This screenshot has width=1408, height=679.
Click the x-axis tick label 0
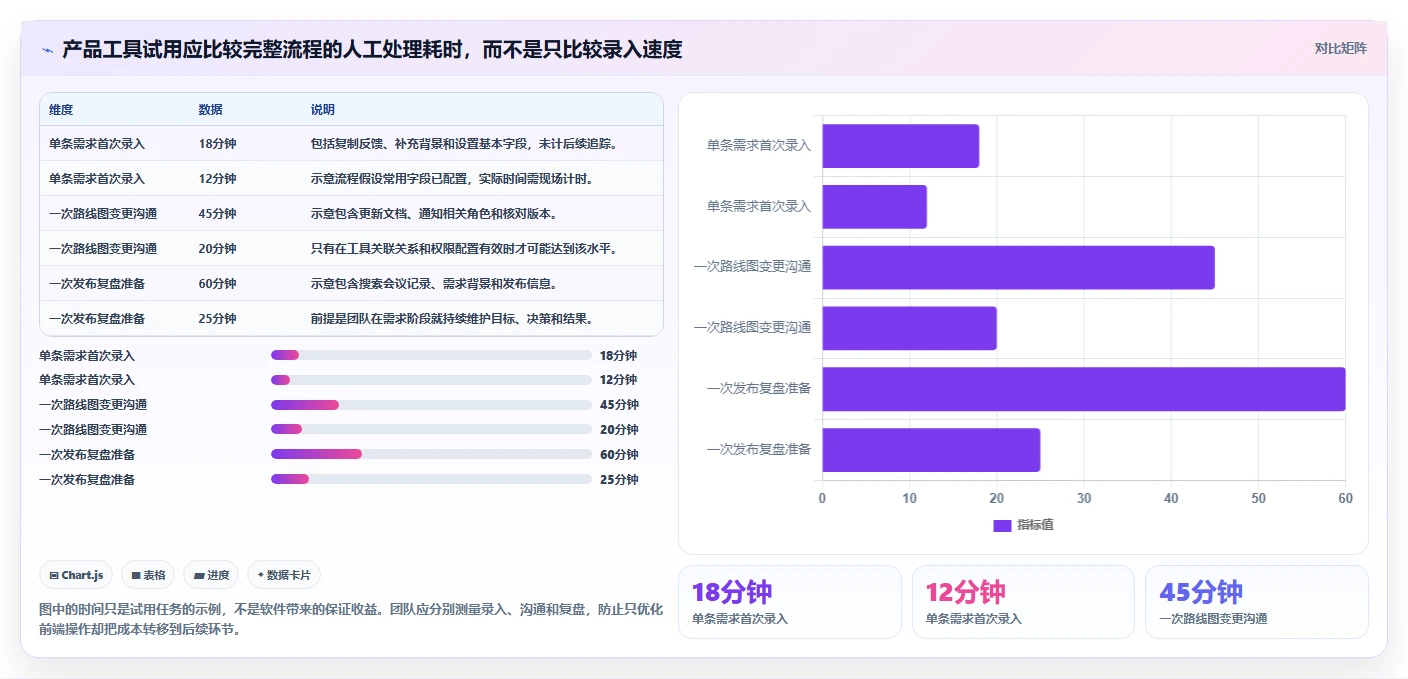(822, 498)
